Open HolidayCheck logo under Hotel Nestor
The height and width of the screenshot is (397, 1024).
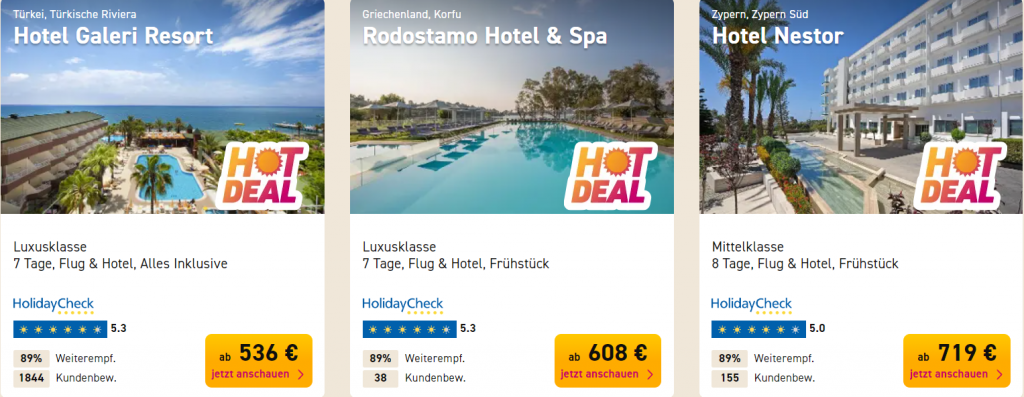coord(752,305)
